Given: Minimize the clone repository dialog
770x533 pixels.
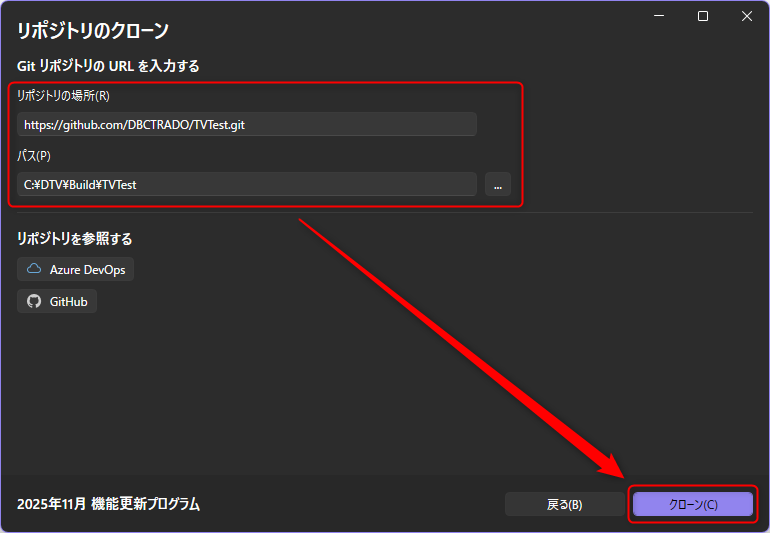Looking at the screenshot, I should [658, 16].
